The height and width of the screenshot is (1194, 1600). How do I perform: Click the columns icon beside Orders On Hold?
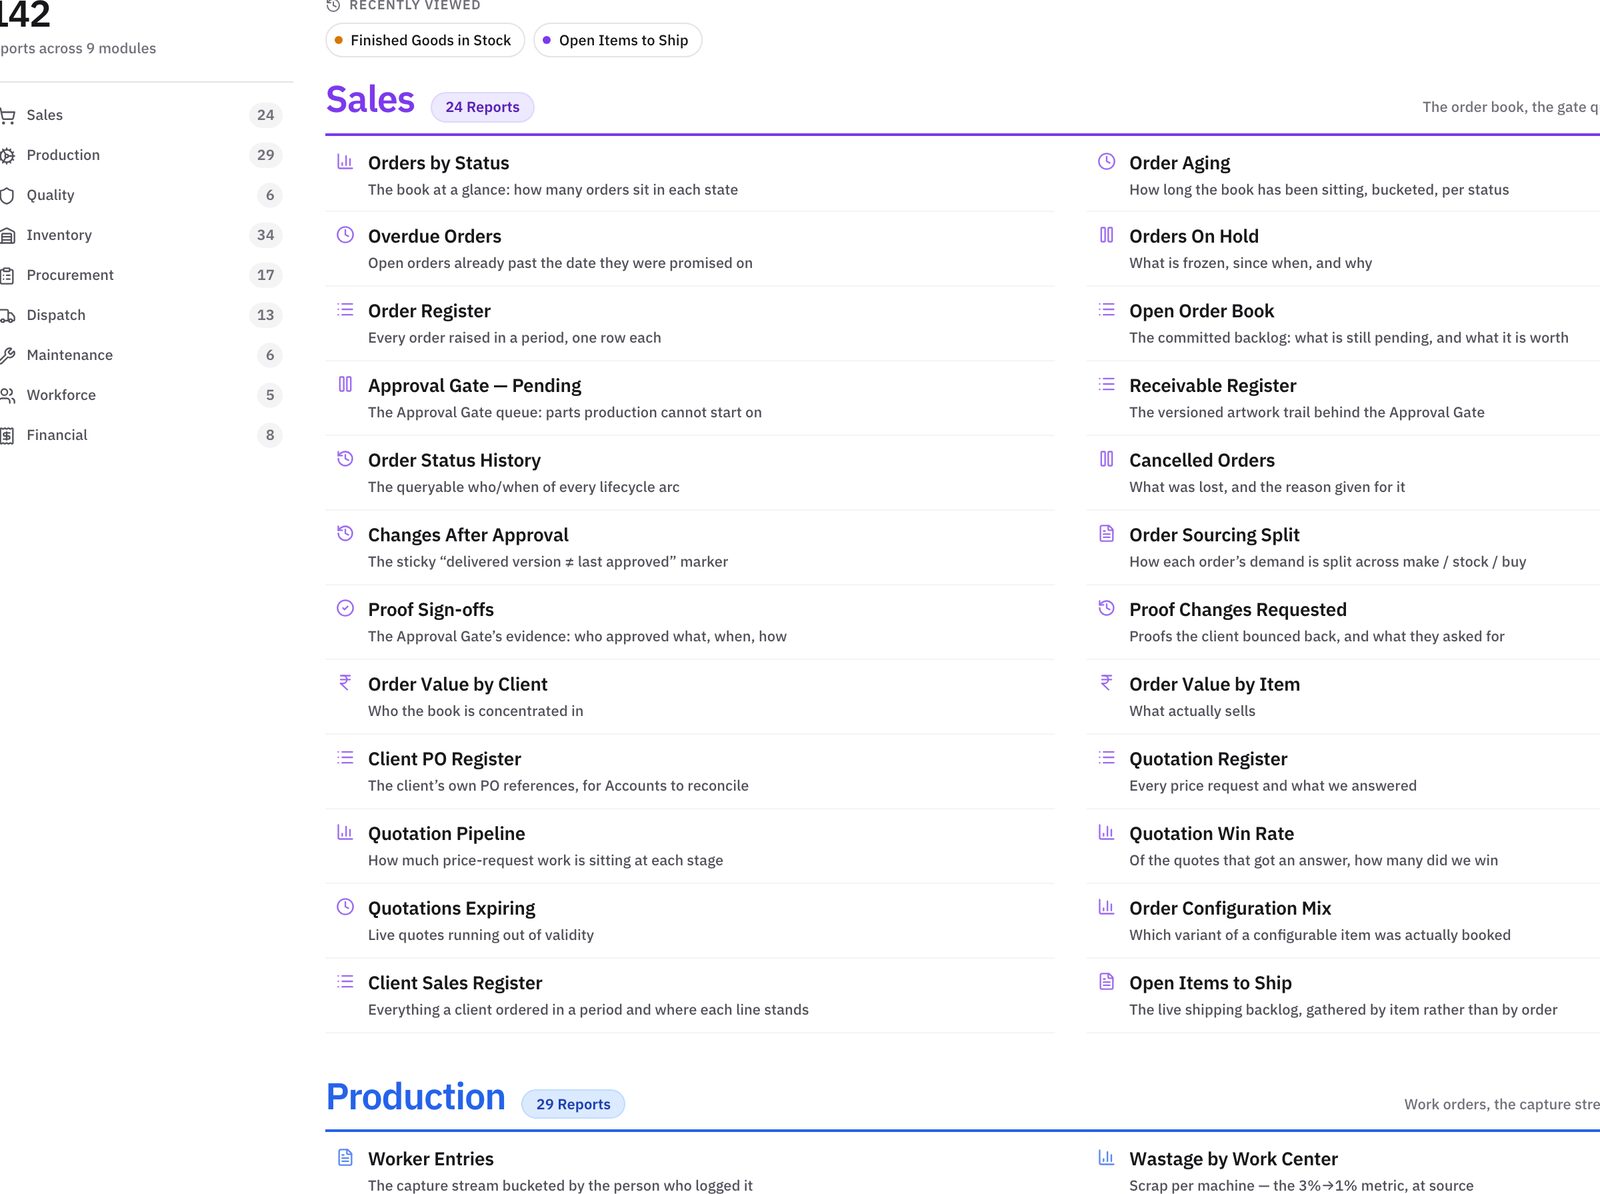pos(1106,235)
